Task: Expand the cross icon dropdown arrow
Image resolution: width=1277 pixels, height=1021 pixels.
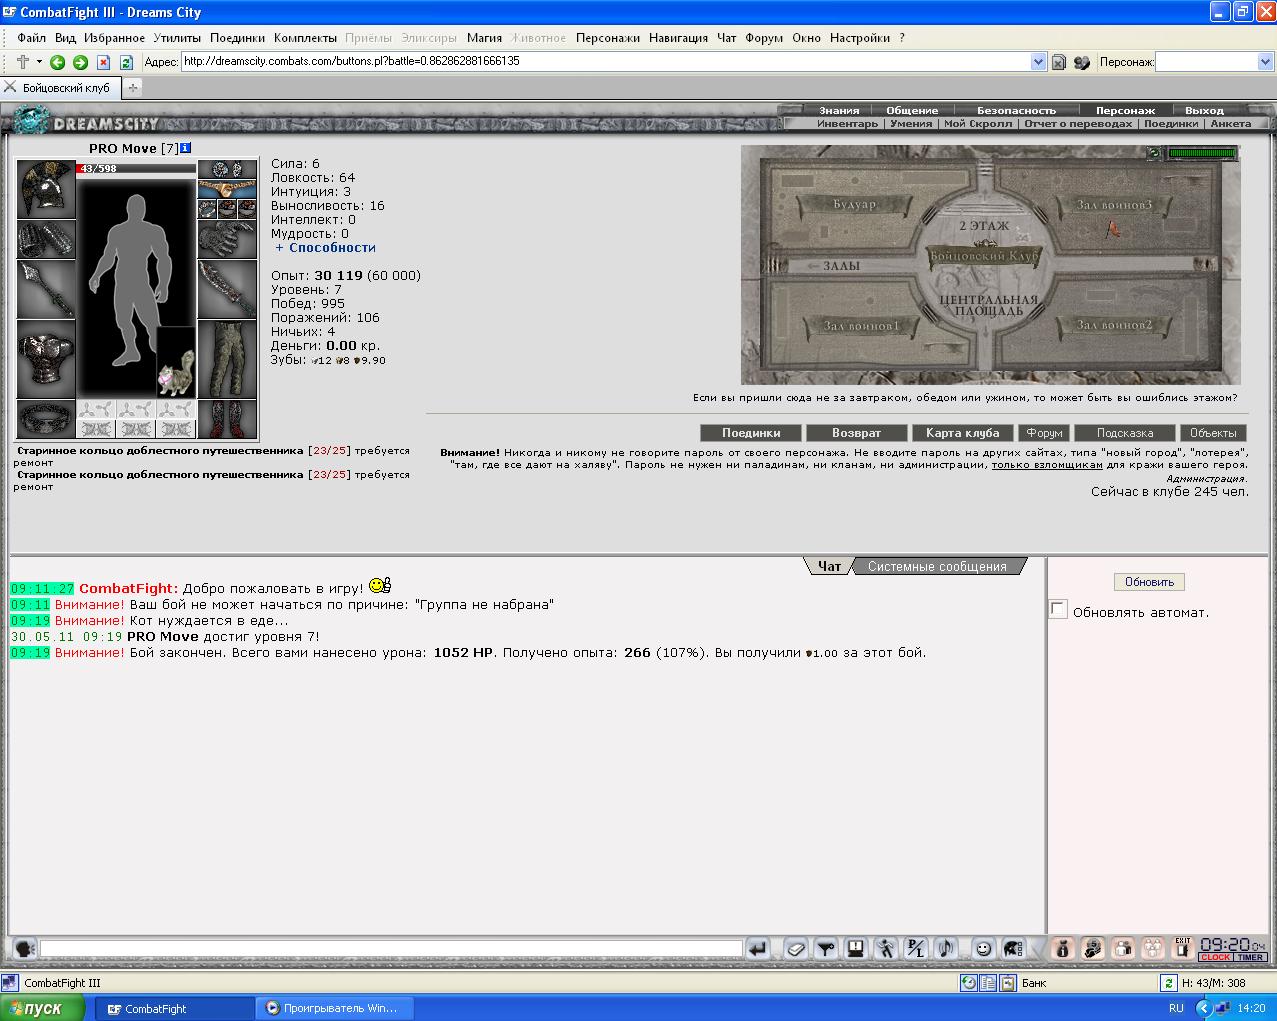Action: point(39,62)
